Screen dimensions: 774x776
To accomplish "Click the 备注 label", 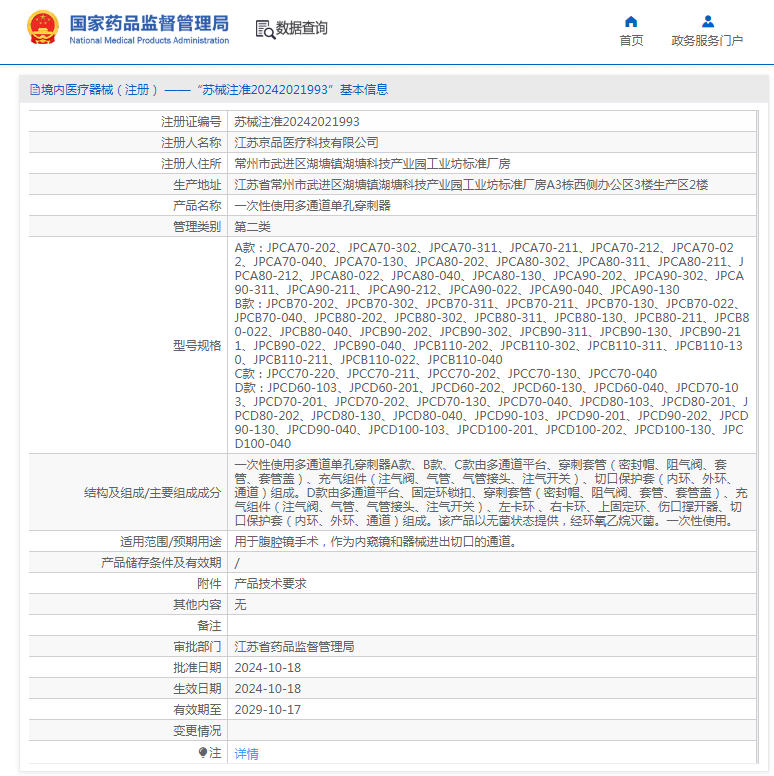I will [209, 626].
